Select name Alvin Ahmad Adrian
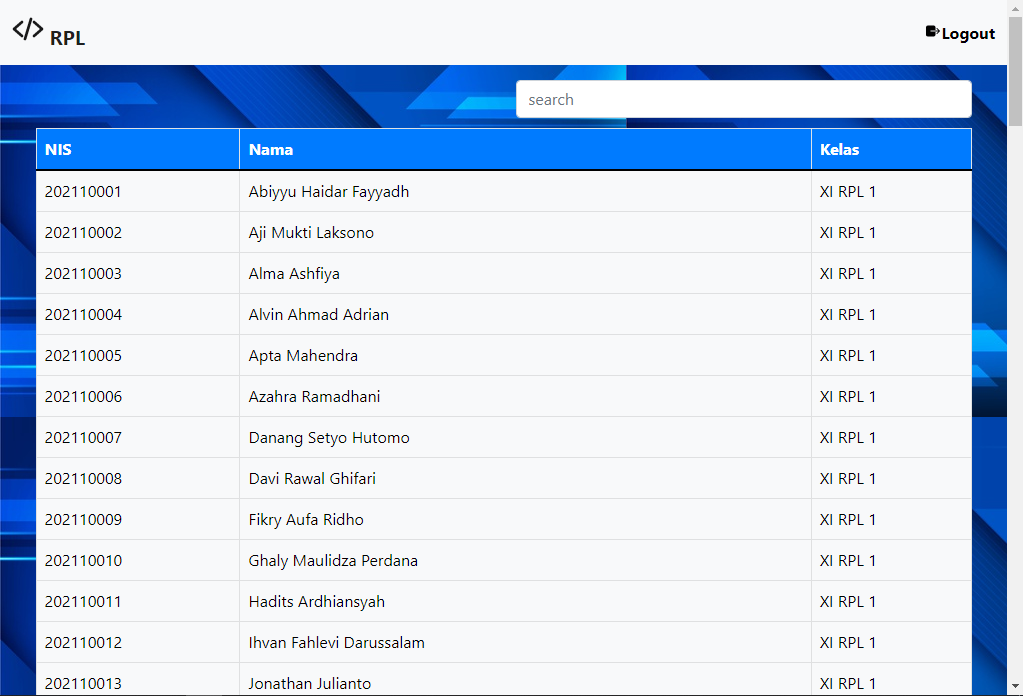 (318, 315)
